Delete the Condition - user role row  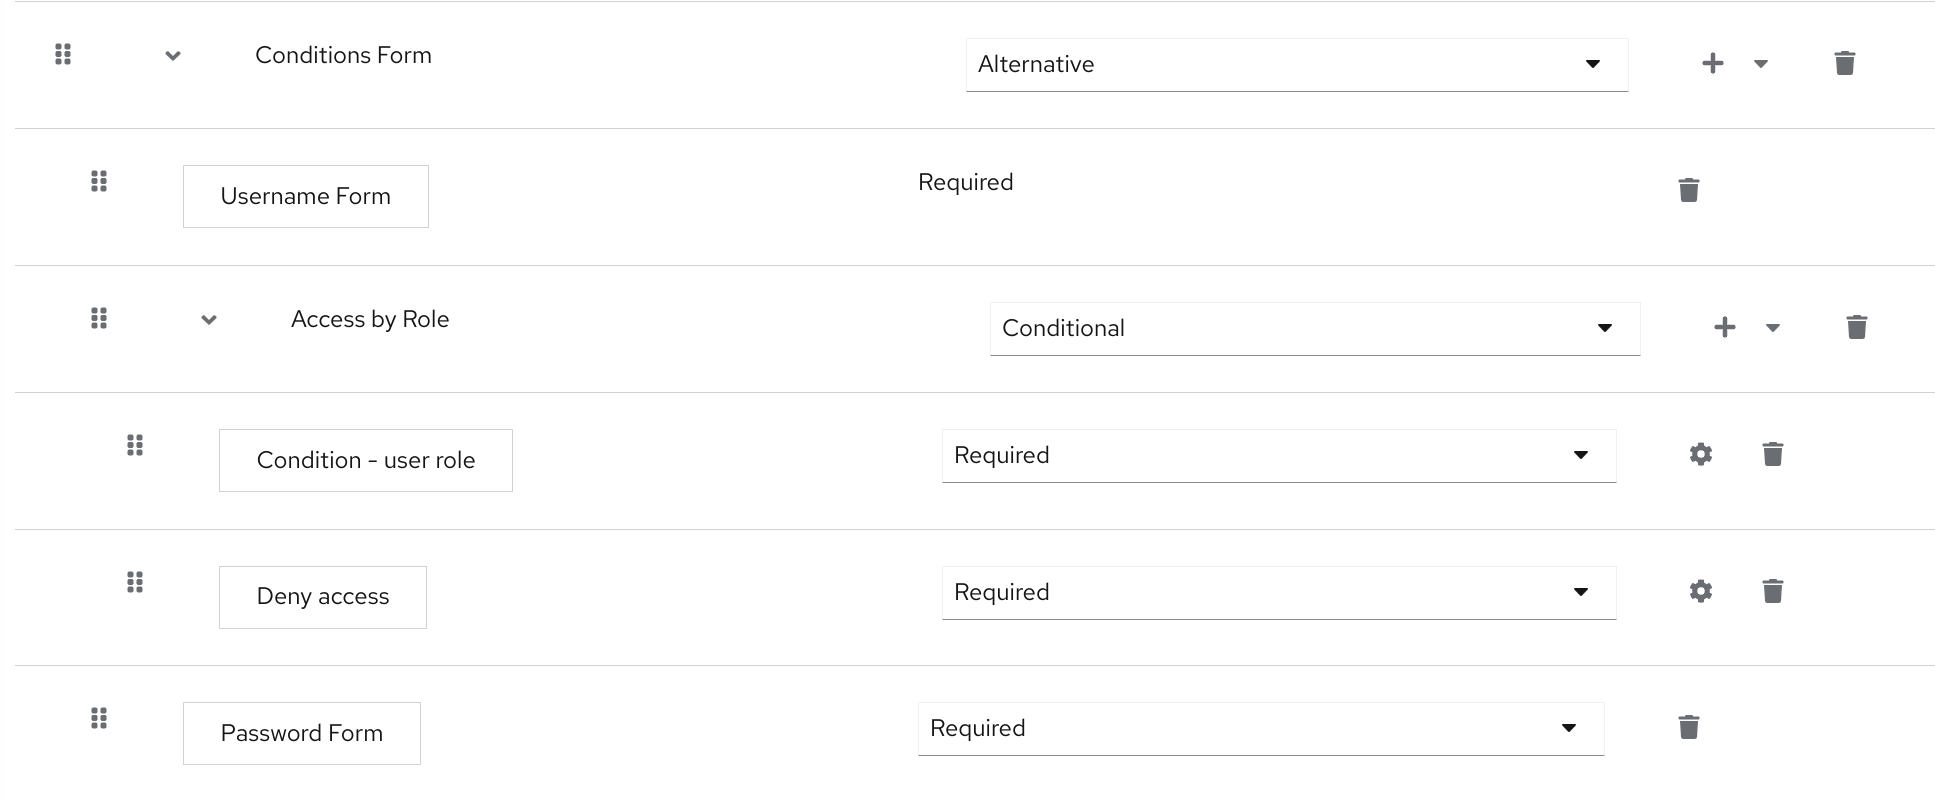click(x=1772, y=454)
